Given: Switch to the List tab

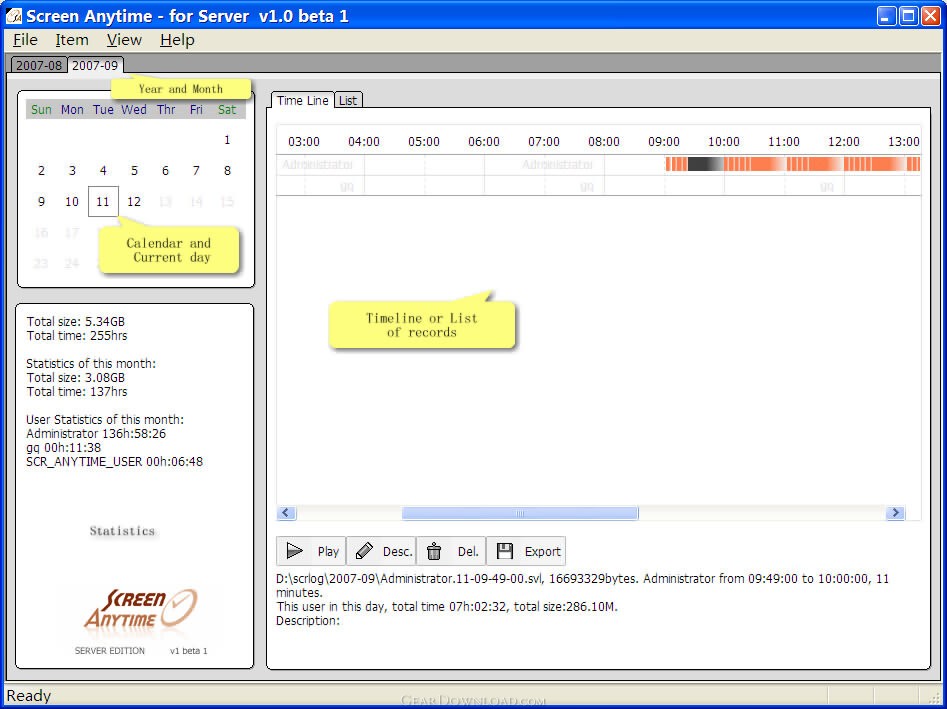Looking at the screenshot, I should [348, 100].
